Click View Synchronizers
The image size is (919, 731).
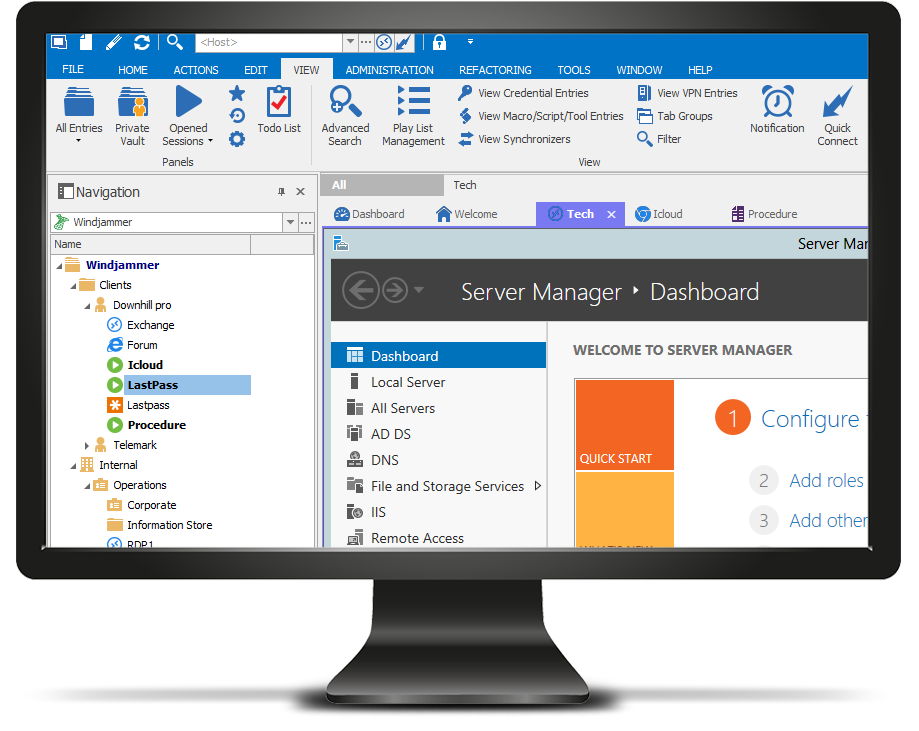tap(514, 139)
